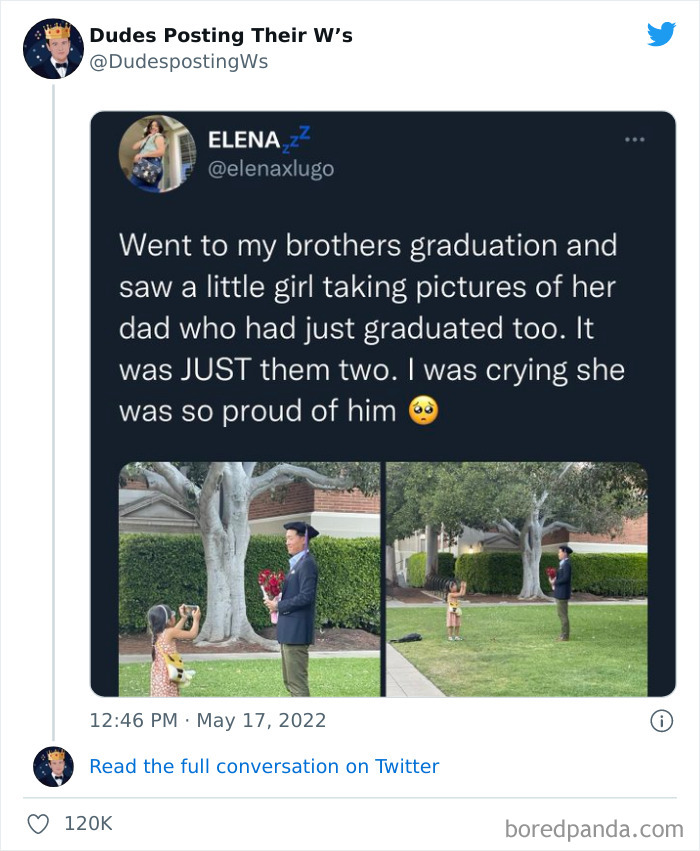Click the pleading face emoji in the tweet
This screenshot has height=851, width=700.
(x=424, y=411)
